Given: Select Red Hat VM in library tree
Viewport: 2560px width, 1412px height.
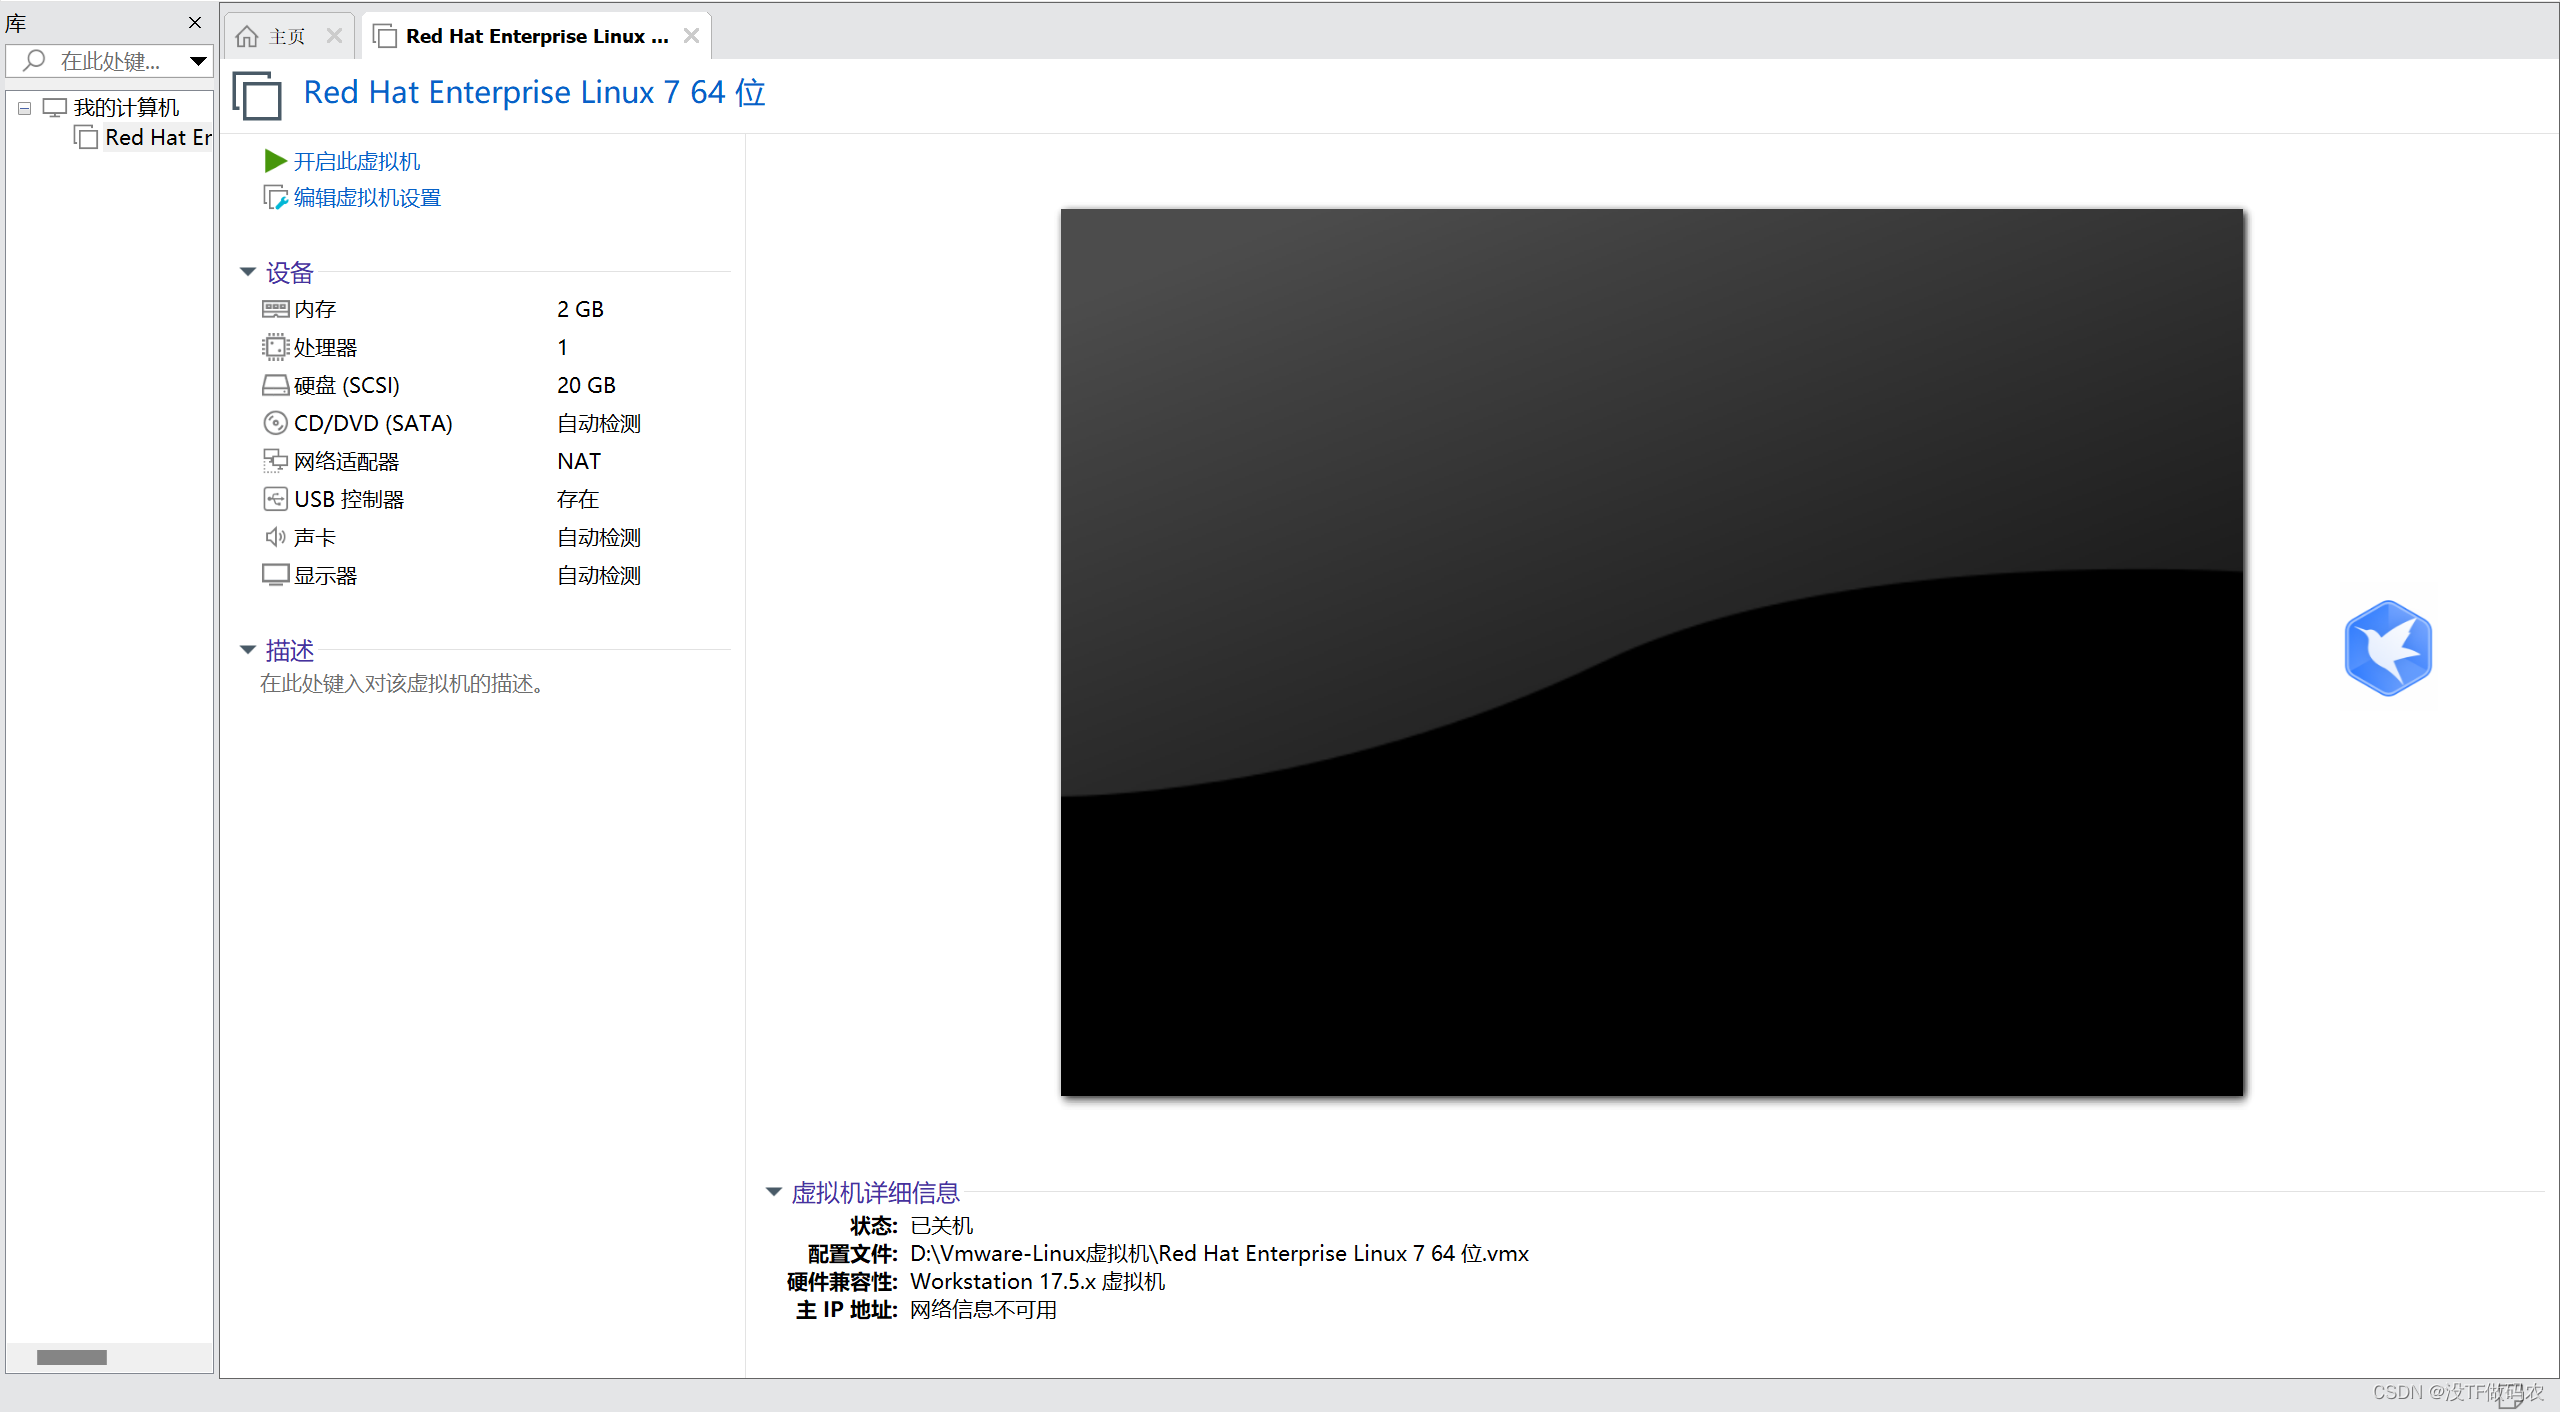Looking at the screenshot, I should click(157, 138).
